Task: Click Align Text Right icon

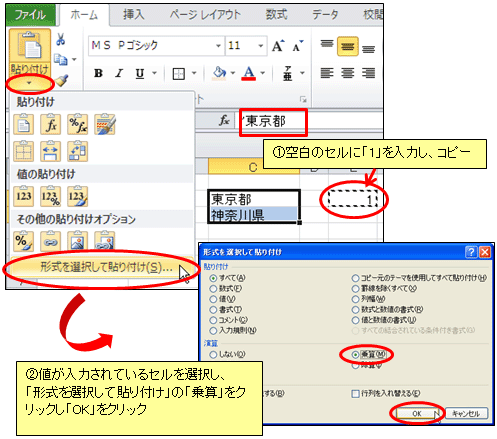Action: pyautogui.click(x=369, y=73)
